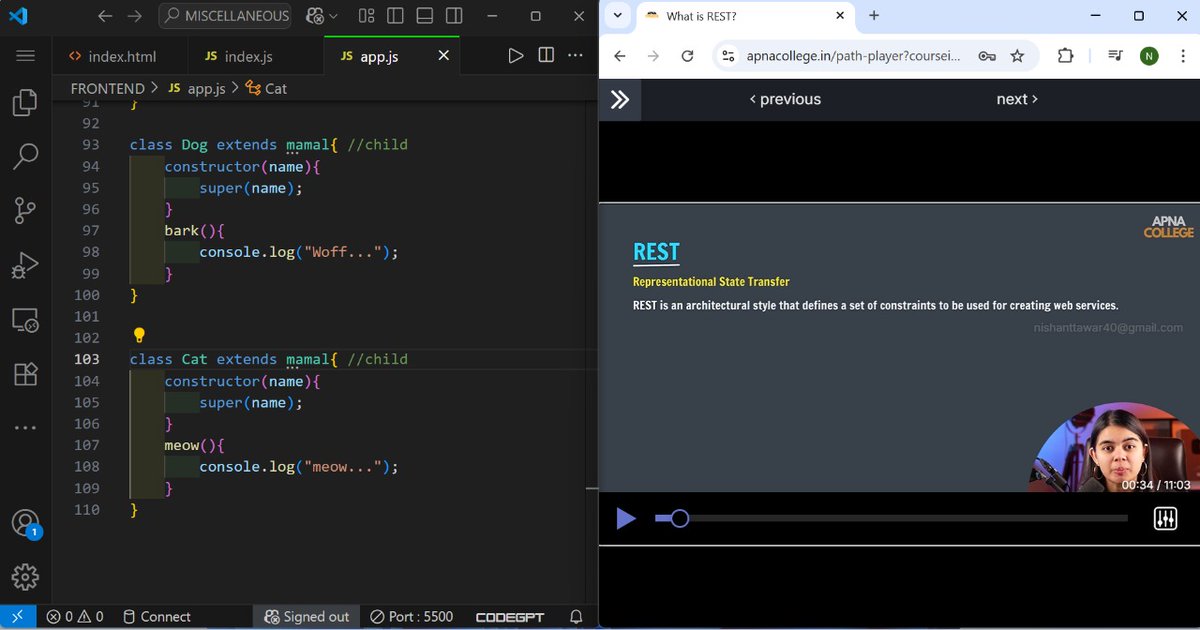Open a new Chrome tab
This screenshot has width=1200, height=630.
click(x=874, y=16)
